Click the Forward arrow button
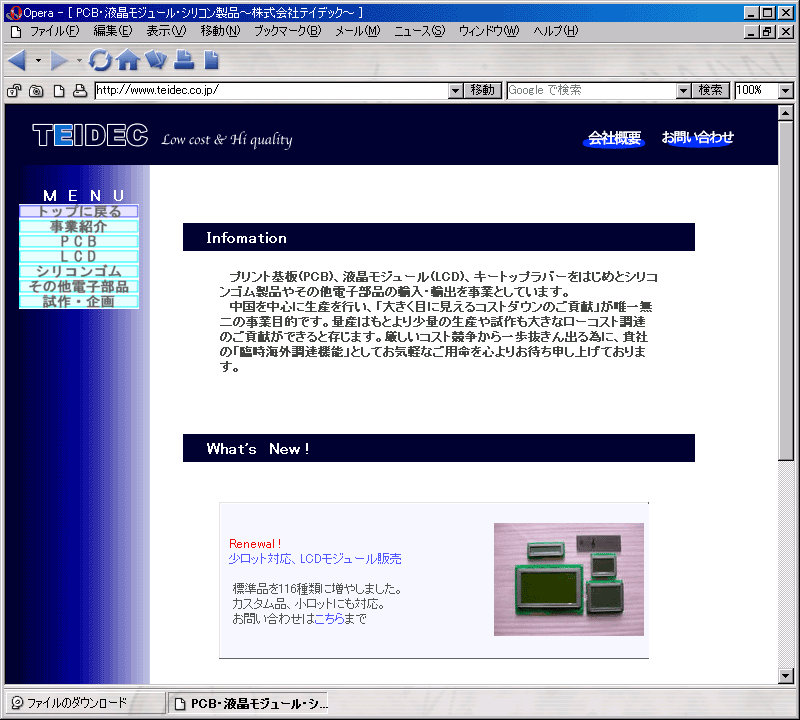This screenshot has height=720, width=800. [59, 61]
